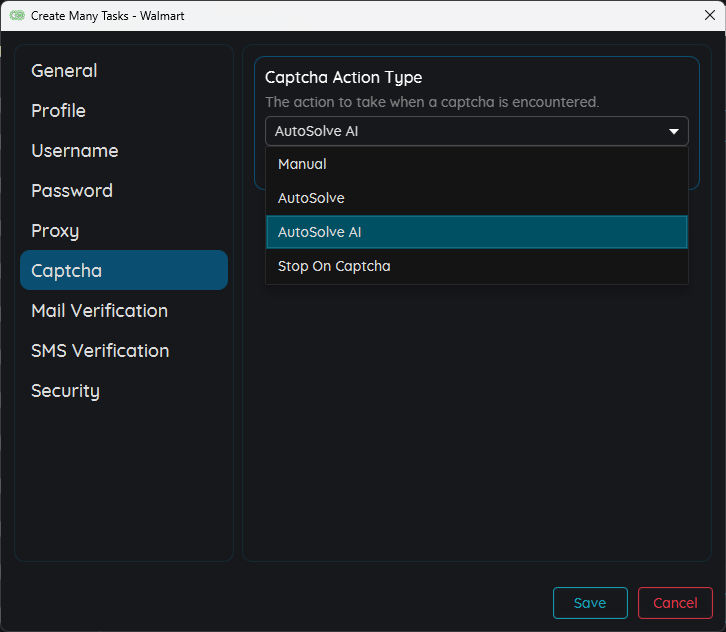Image resolution: width=726 pixels, height=632 pixels.
Task: Click the app icon in the title bar
Action: tap(17, 16)
